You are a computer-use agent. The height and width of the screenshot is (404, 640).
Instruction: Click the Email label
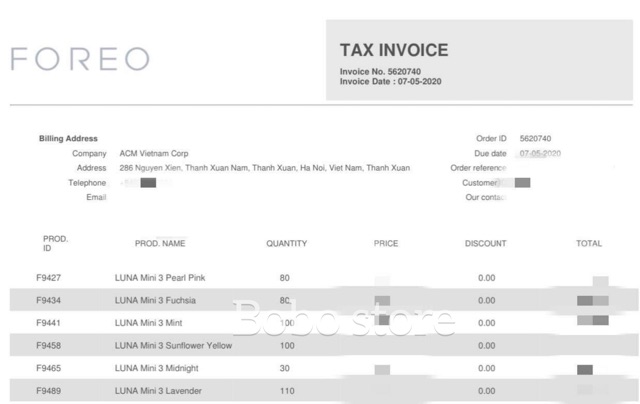(96, 197)
